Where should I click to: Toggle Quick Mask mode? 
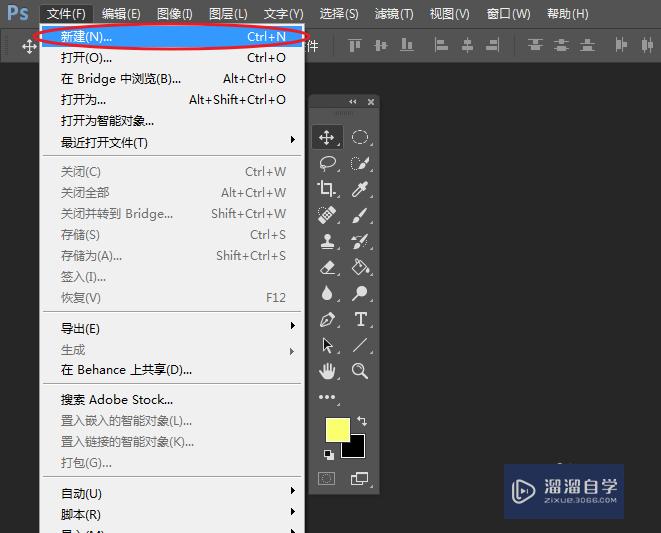coord(326,479)
